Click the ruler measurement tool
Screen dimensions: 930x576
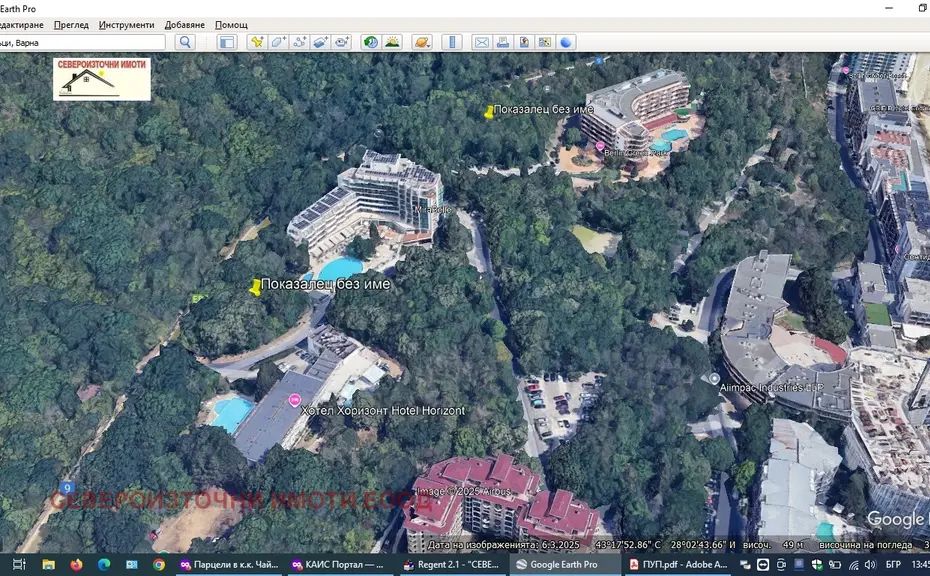click(452, 42)
